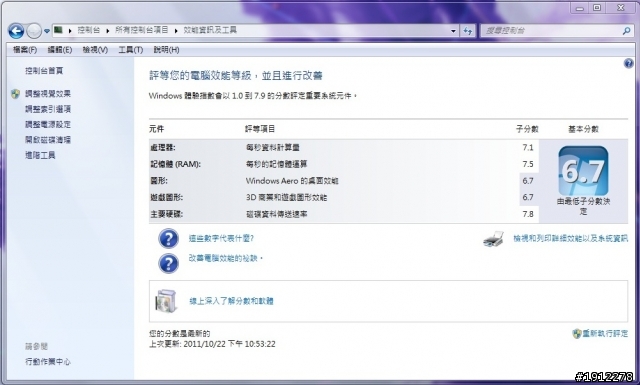
Task: Click the blue help icon at top right
Action: pos(628,63)
